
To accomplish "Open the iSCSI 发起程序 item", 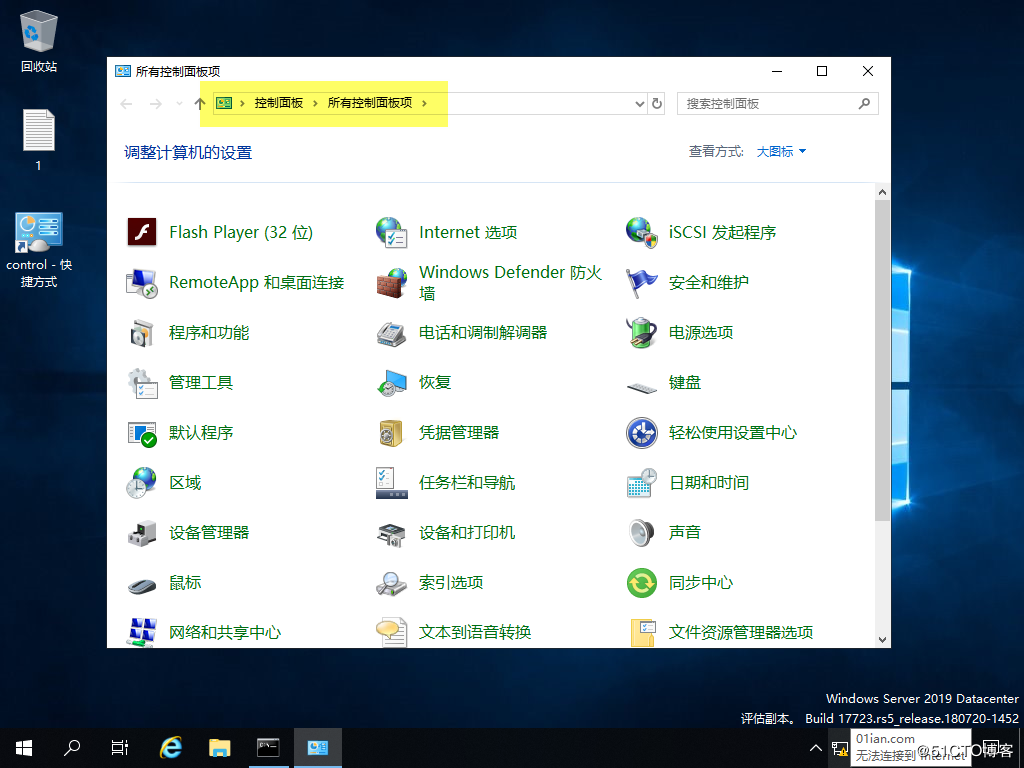I will click(722, 232).
